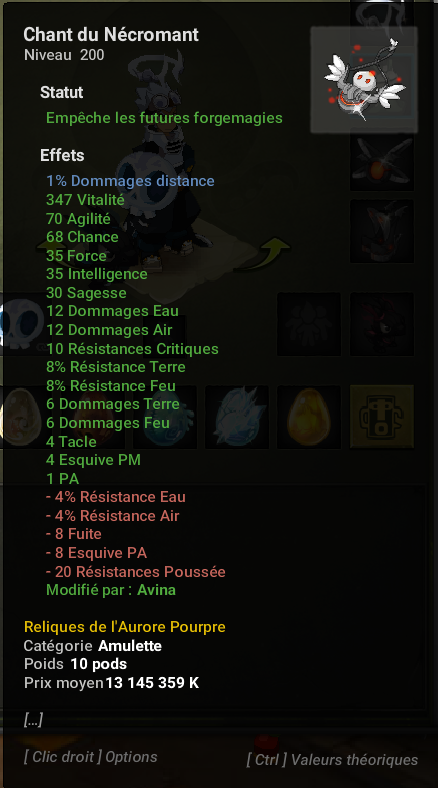The width and height of the screenshot is (438, 788).
Task: Select the dark equipment slot under the winged item
Action: (382, 231)
